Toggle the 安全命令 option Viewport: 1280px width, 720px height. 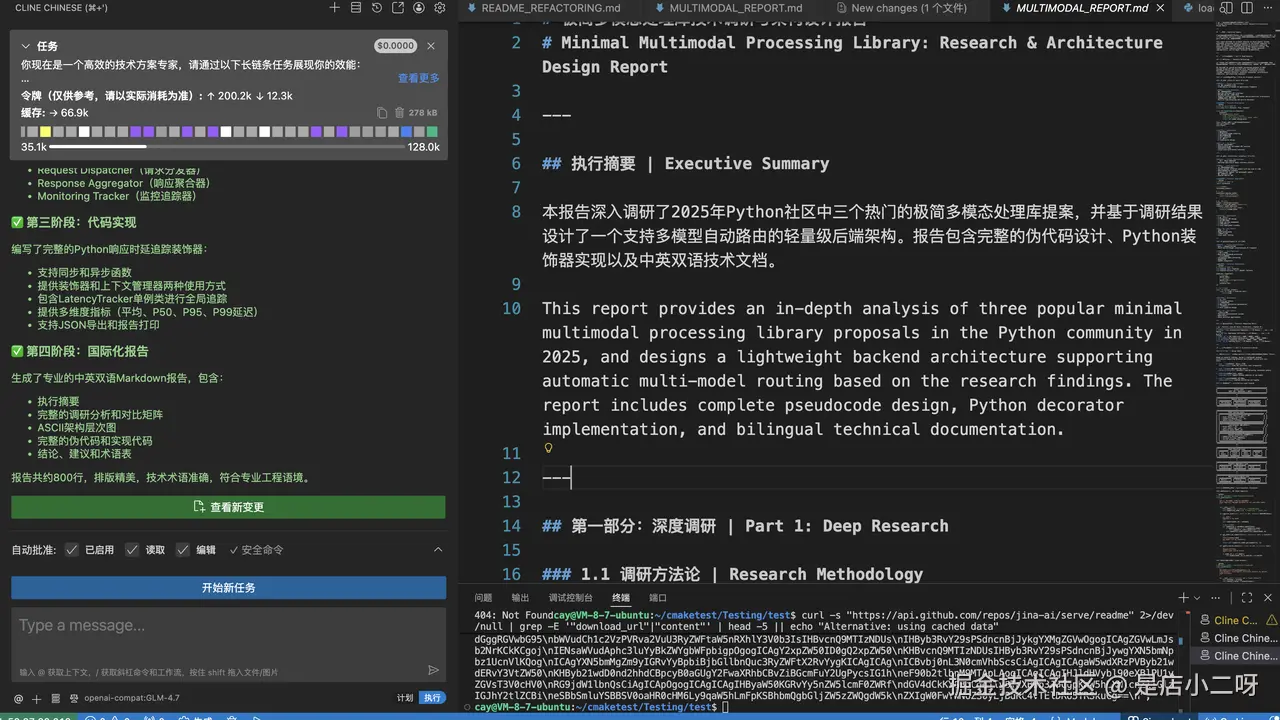click(256, 550)
